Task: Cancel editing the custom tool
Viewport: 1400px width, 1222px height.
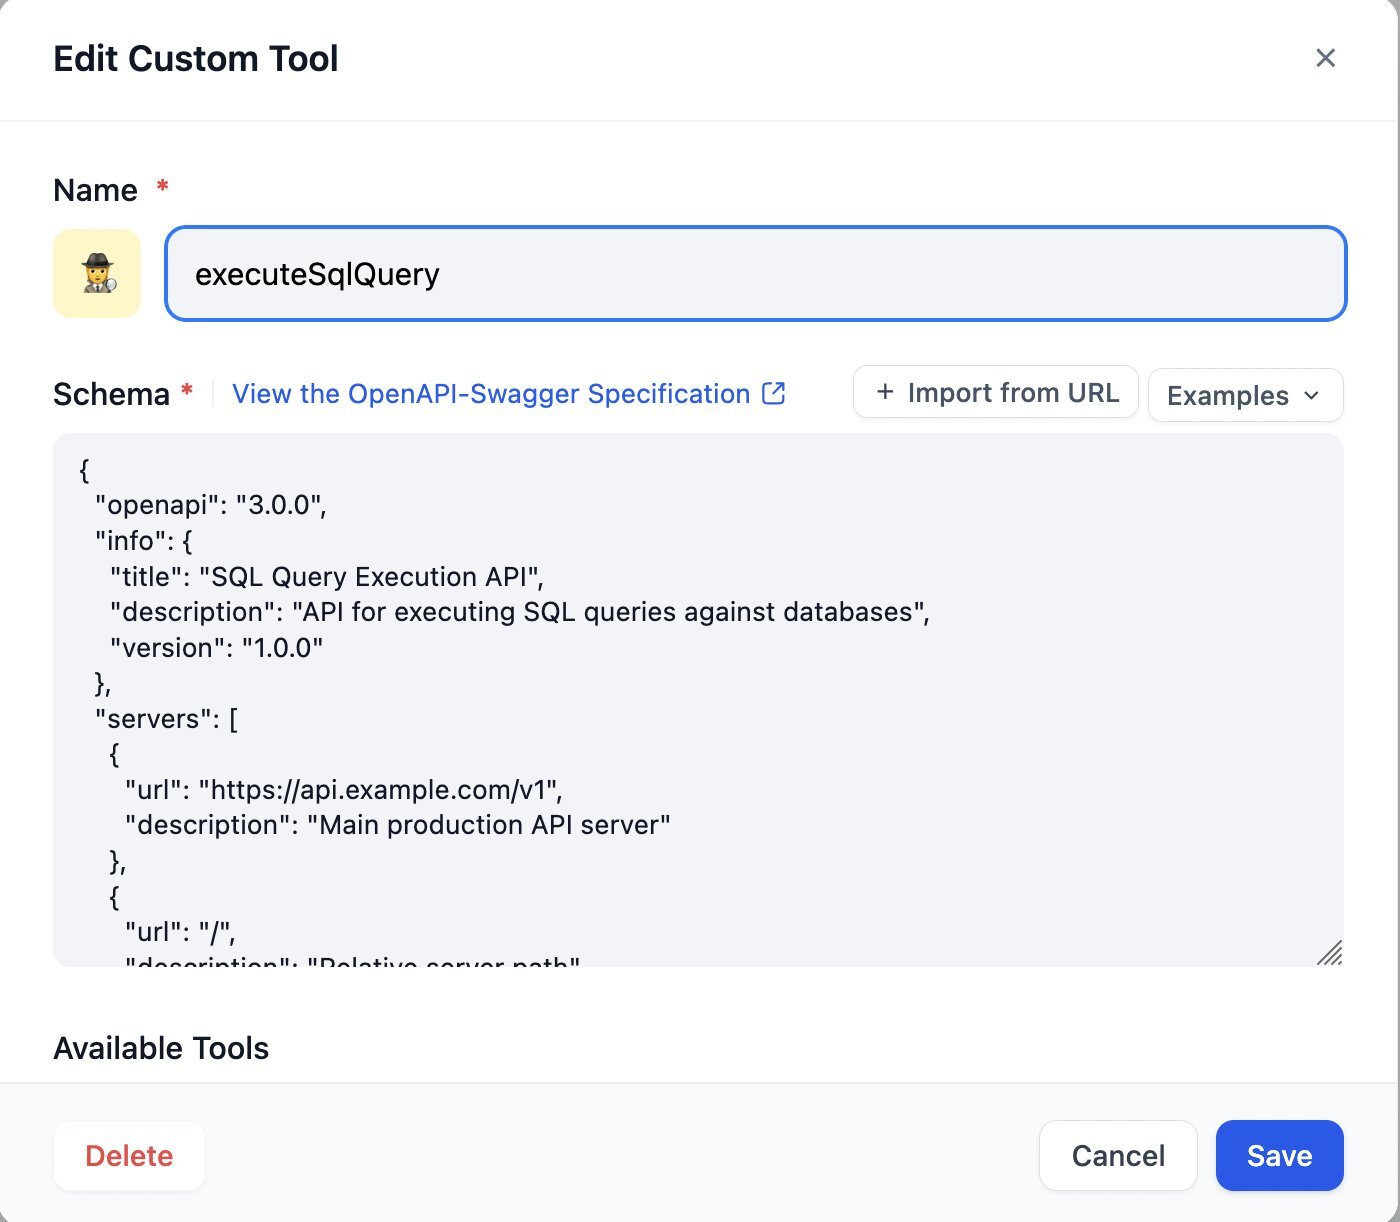Action: pyautogui.click(x=1117, y=1156)
